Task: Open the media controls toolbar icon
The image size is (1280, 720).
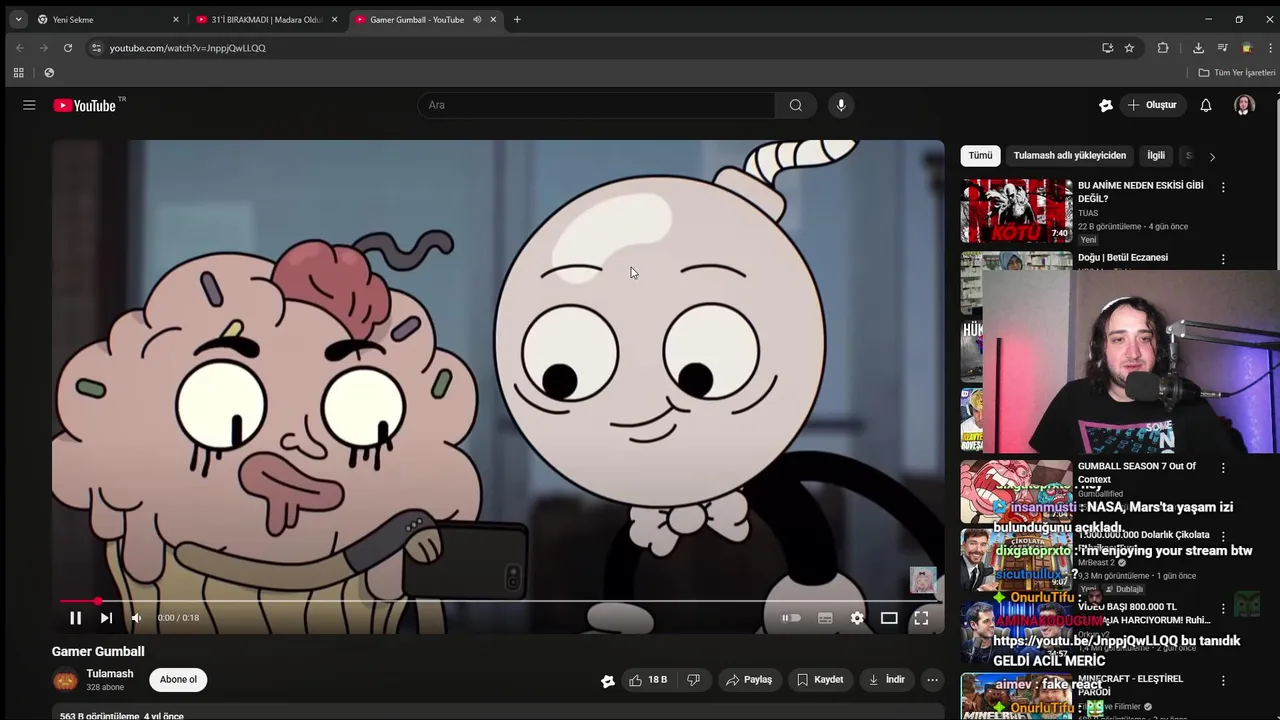Action: coord(1222,47)
